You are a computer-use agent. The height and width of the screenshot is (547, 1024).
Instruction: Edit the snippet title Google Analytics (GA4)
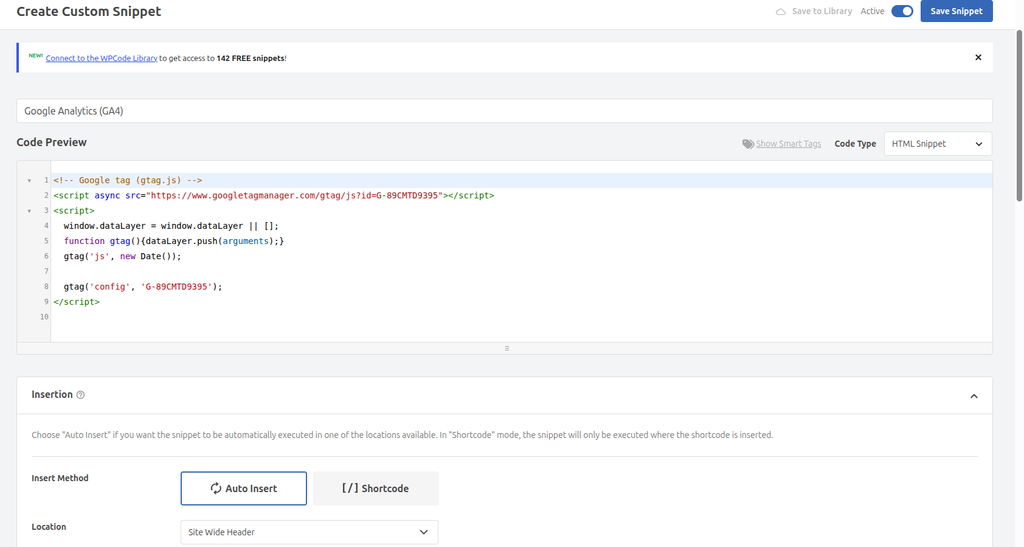pyautogui.click(x=504, y=111)
